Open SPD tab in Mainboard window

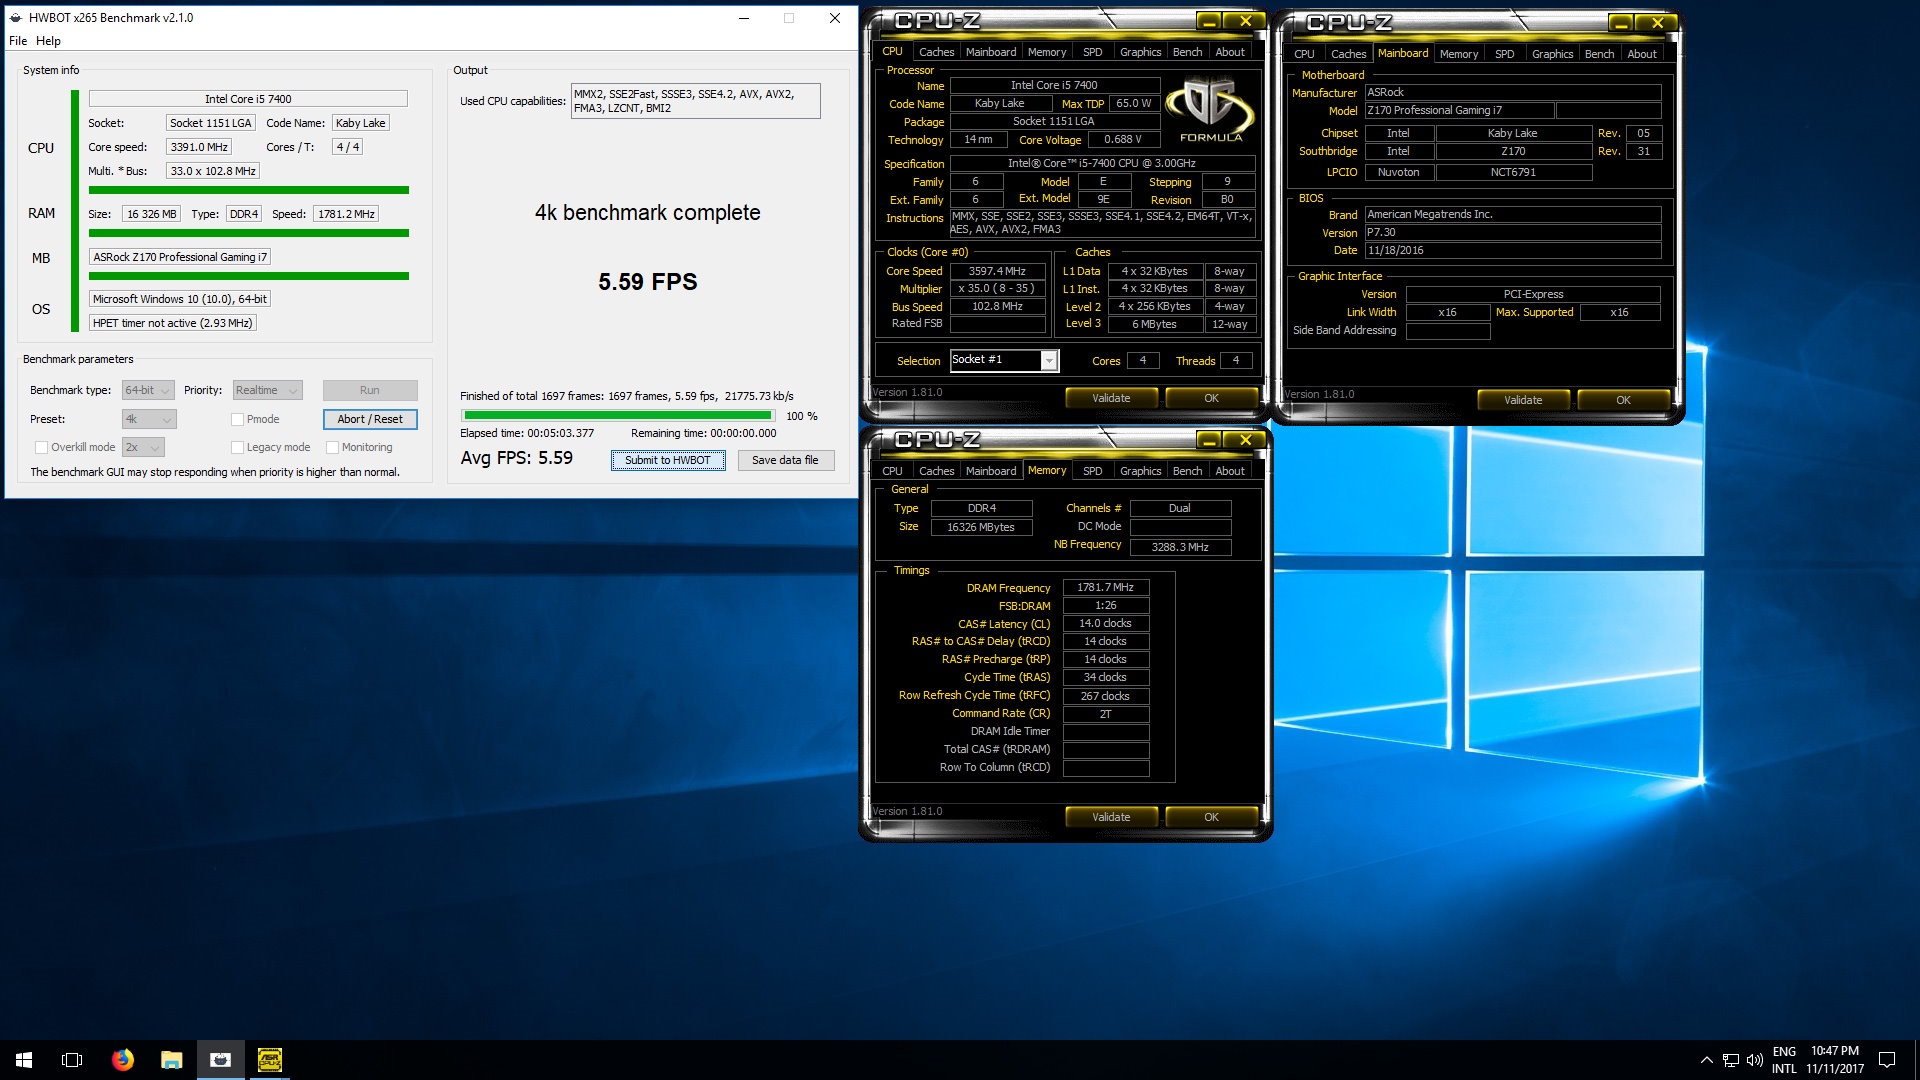click(1504, 54)
